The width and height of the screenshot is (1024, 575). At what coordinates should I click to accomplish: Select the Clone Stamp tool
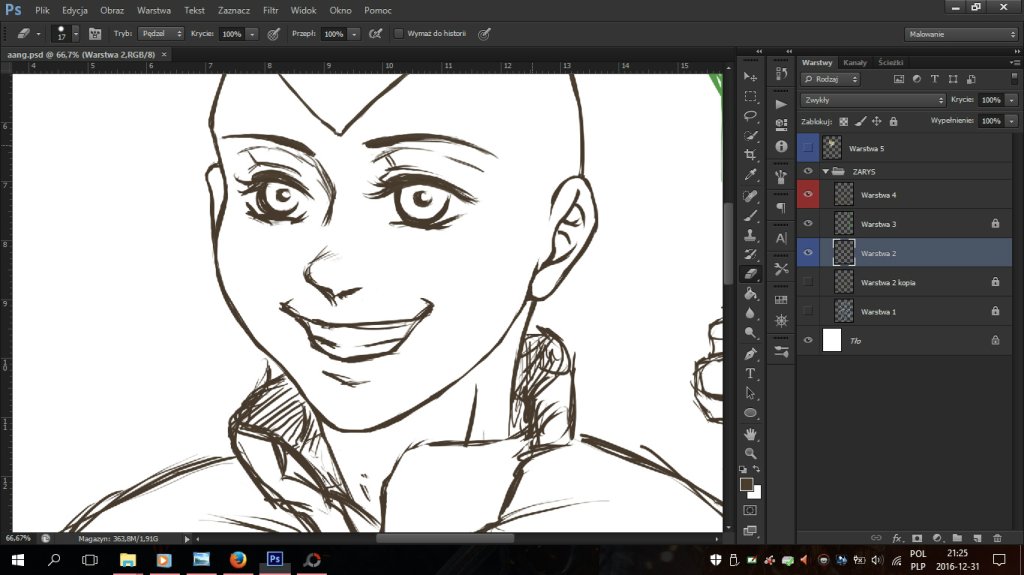(x=750, y=235)
